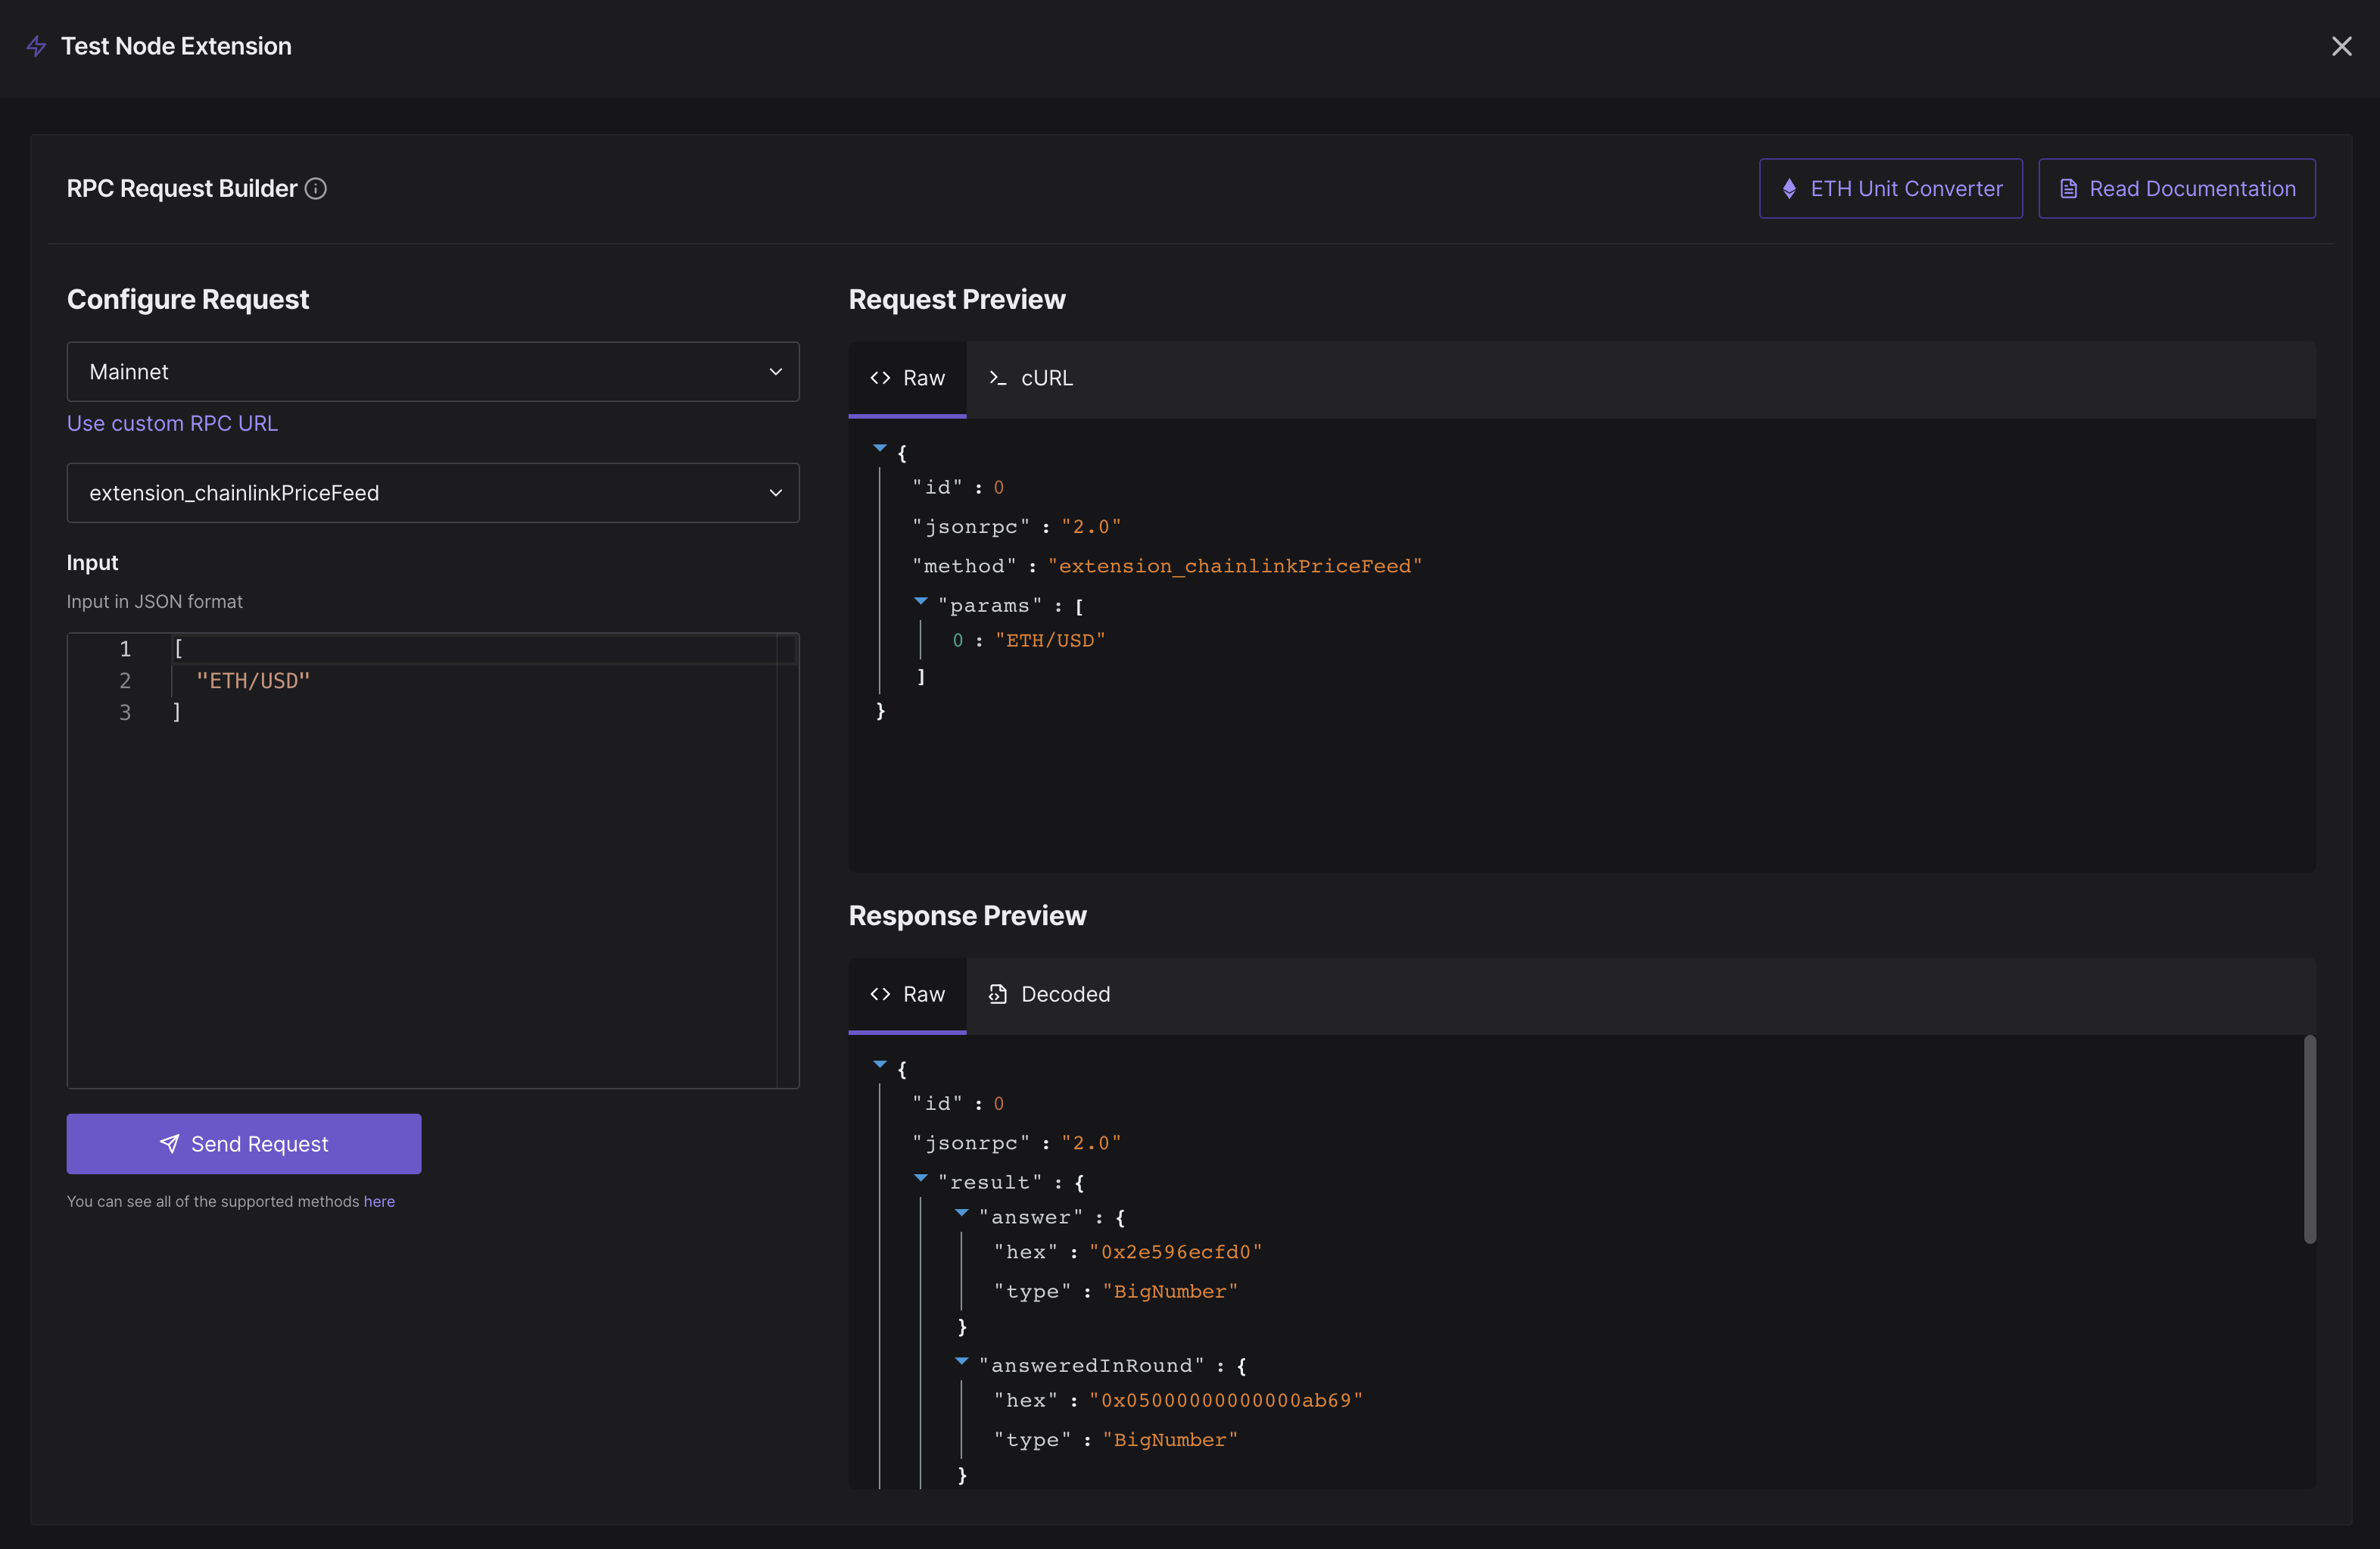The height and width of the screenshot is (1549, 2380).
Task: Click the code brackets icon on request Raw tab
Action: [x=880, y=378]
